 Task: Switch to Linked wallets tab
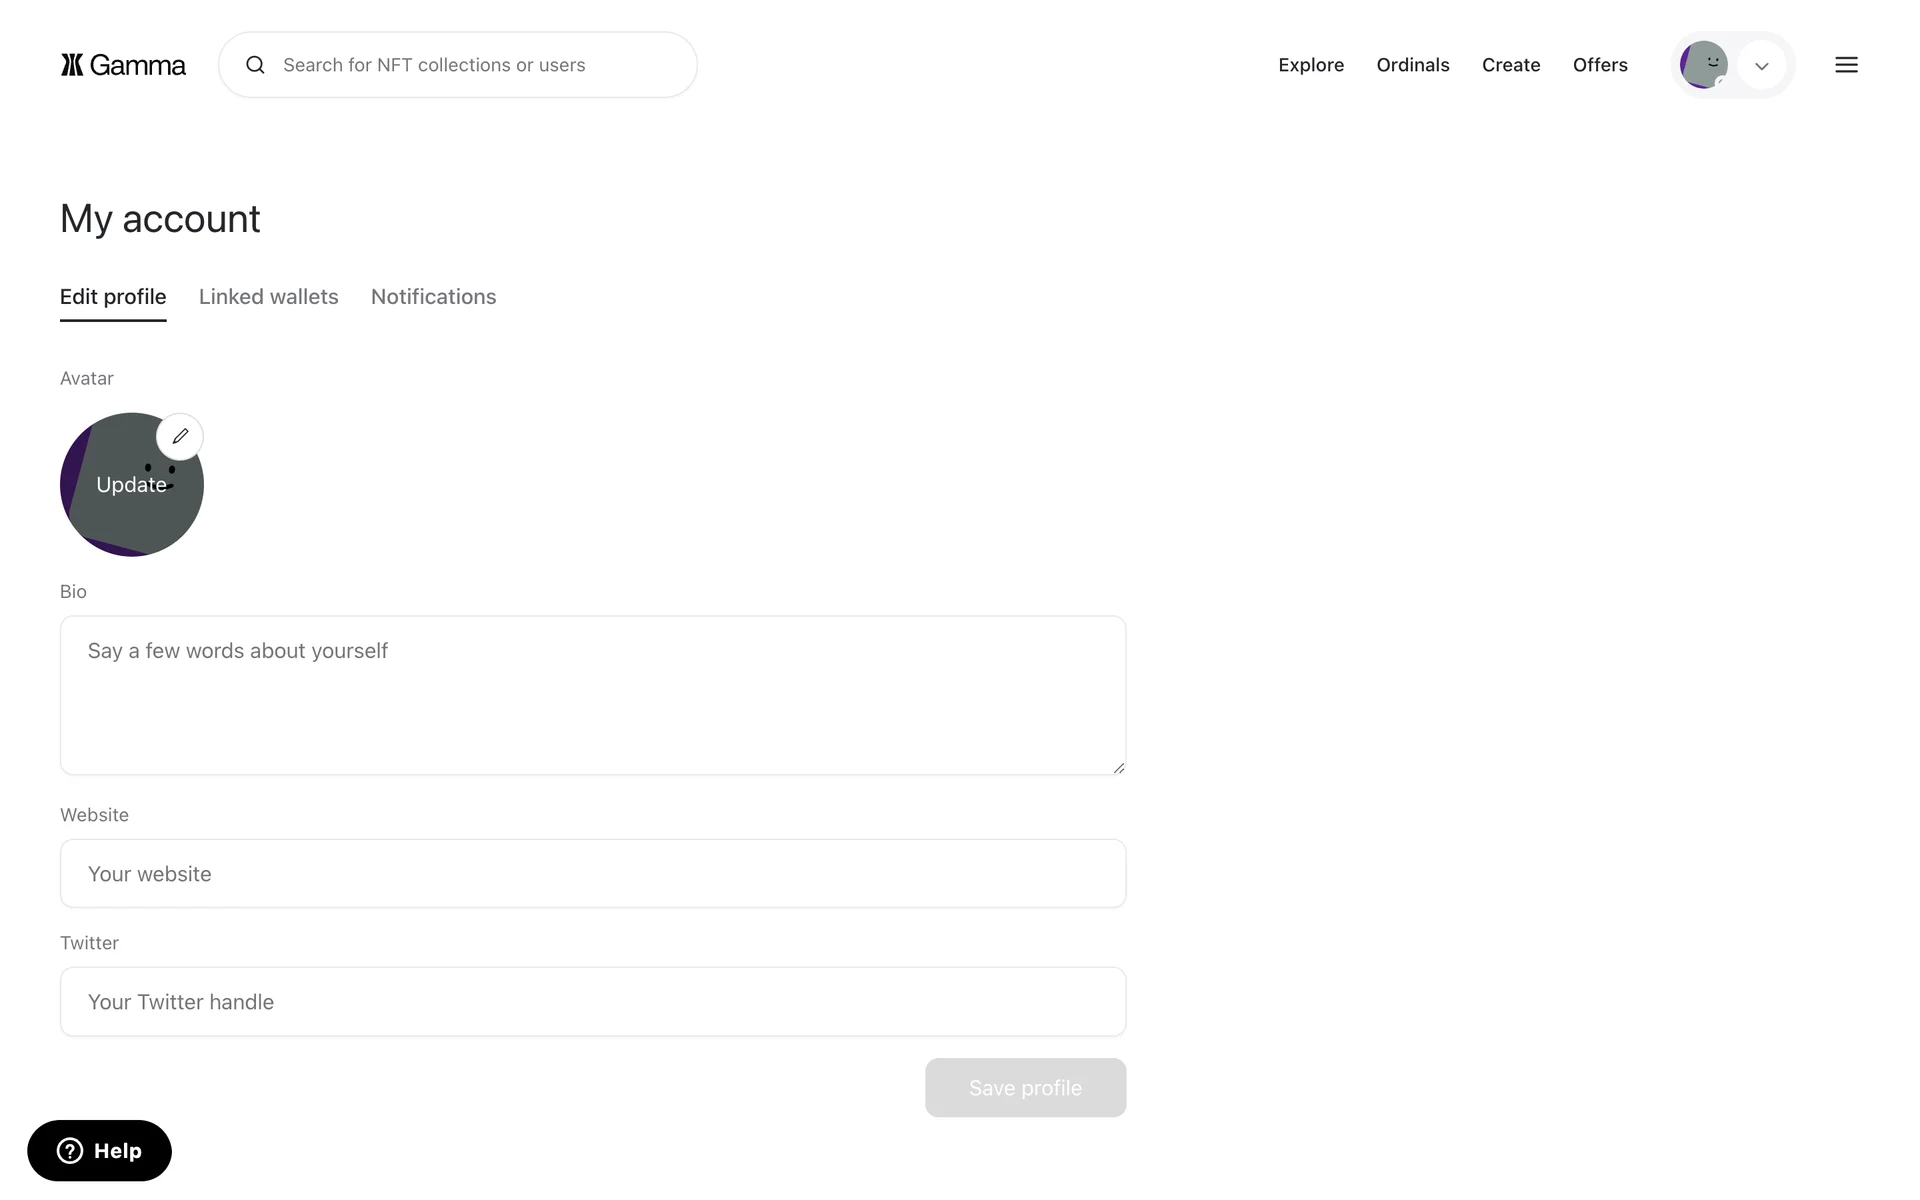point(268,297)
